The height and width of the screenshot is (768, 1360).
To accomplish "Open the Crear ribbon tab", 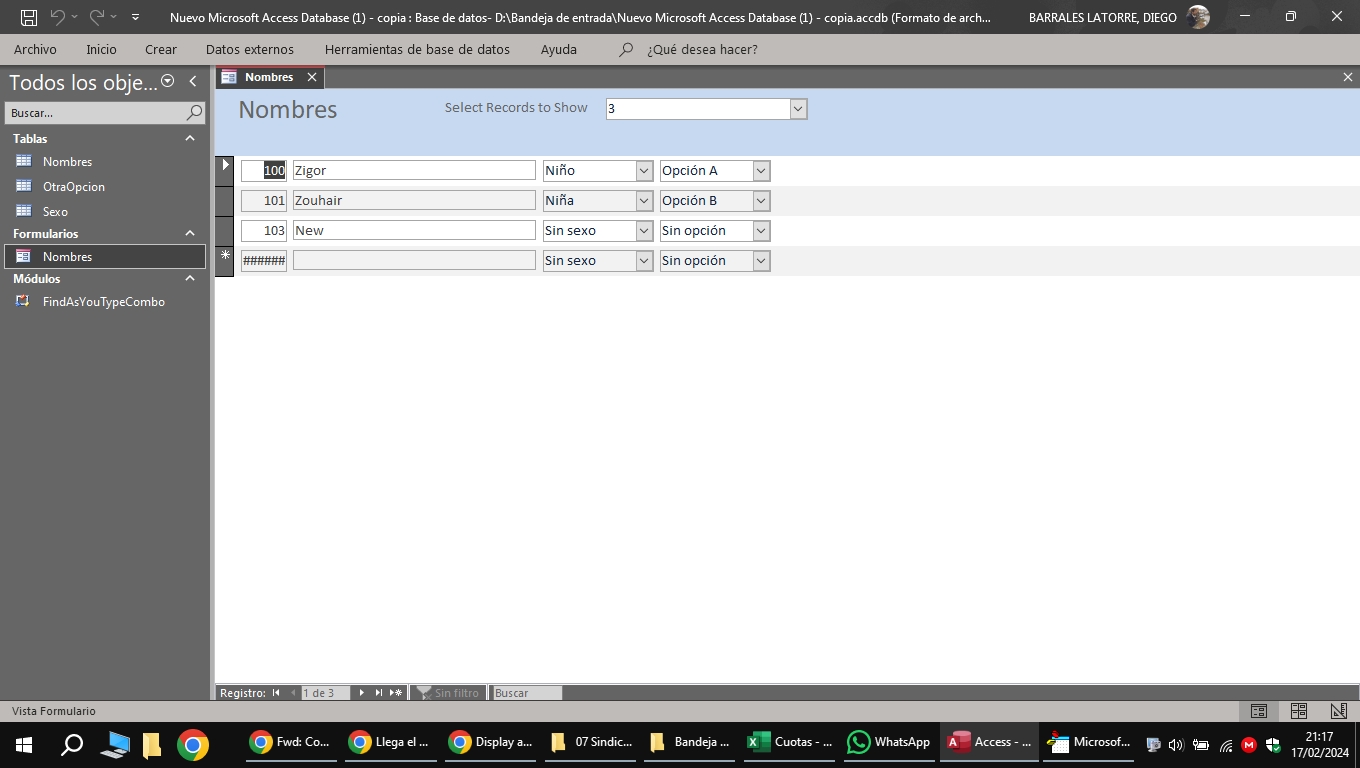I will [x=161, y=49].
